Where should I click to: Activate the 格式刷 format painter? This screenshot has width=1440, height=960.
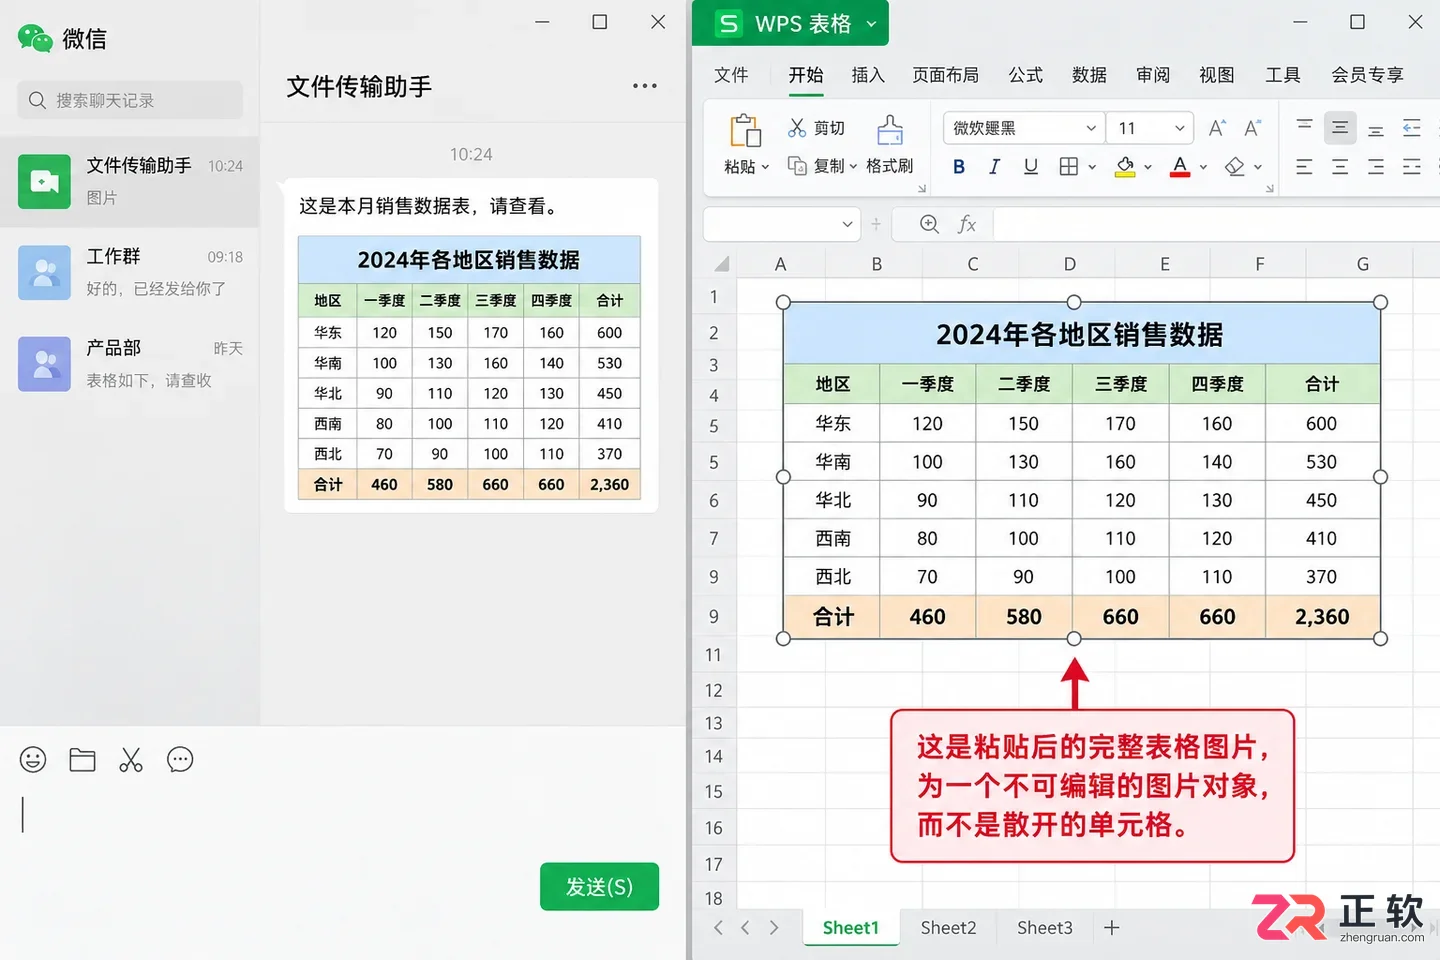tap(889, 145)
